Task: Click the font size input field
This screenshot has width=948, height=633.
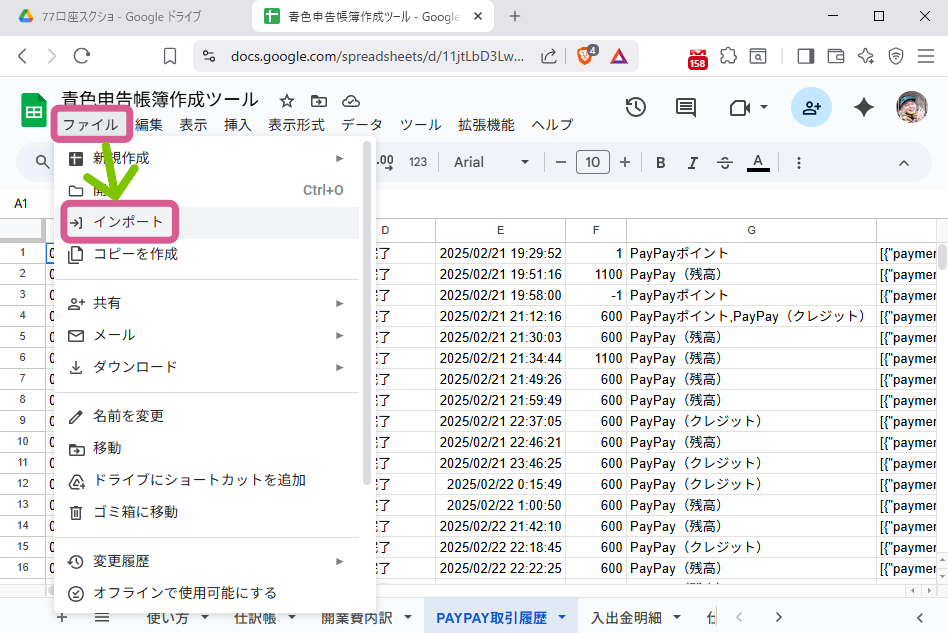Action: 593,162
